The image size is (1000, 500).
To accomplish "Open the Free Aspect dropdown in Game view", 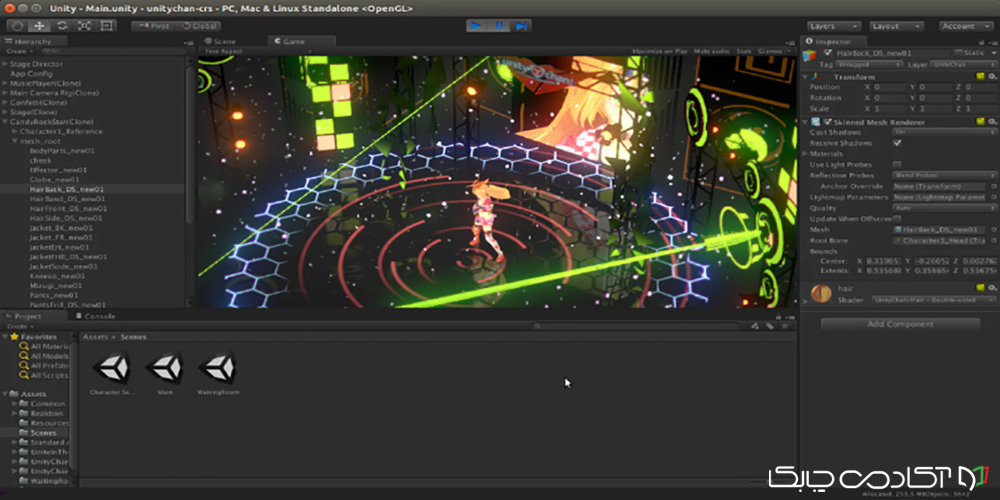I will tap(258, 51).
